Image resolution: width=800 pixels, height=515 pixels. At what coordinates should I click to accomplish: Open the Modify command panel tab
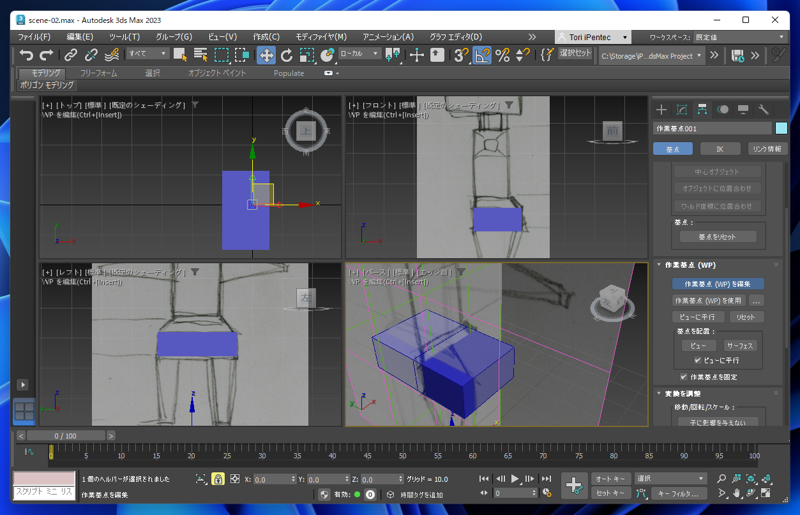(x=682, y=109)
